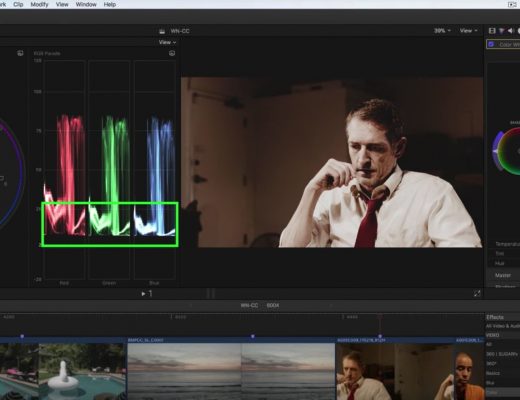Open the vectorscope settings icon
This screenshot has height=400, width=520.
click(x=20, y=53)
